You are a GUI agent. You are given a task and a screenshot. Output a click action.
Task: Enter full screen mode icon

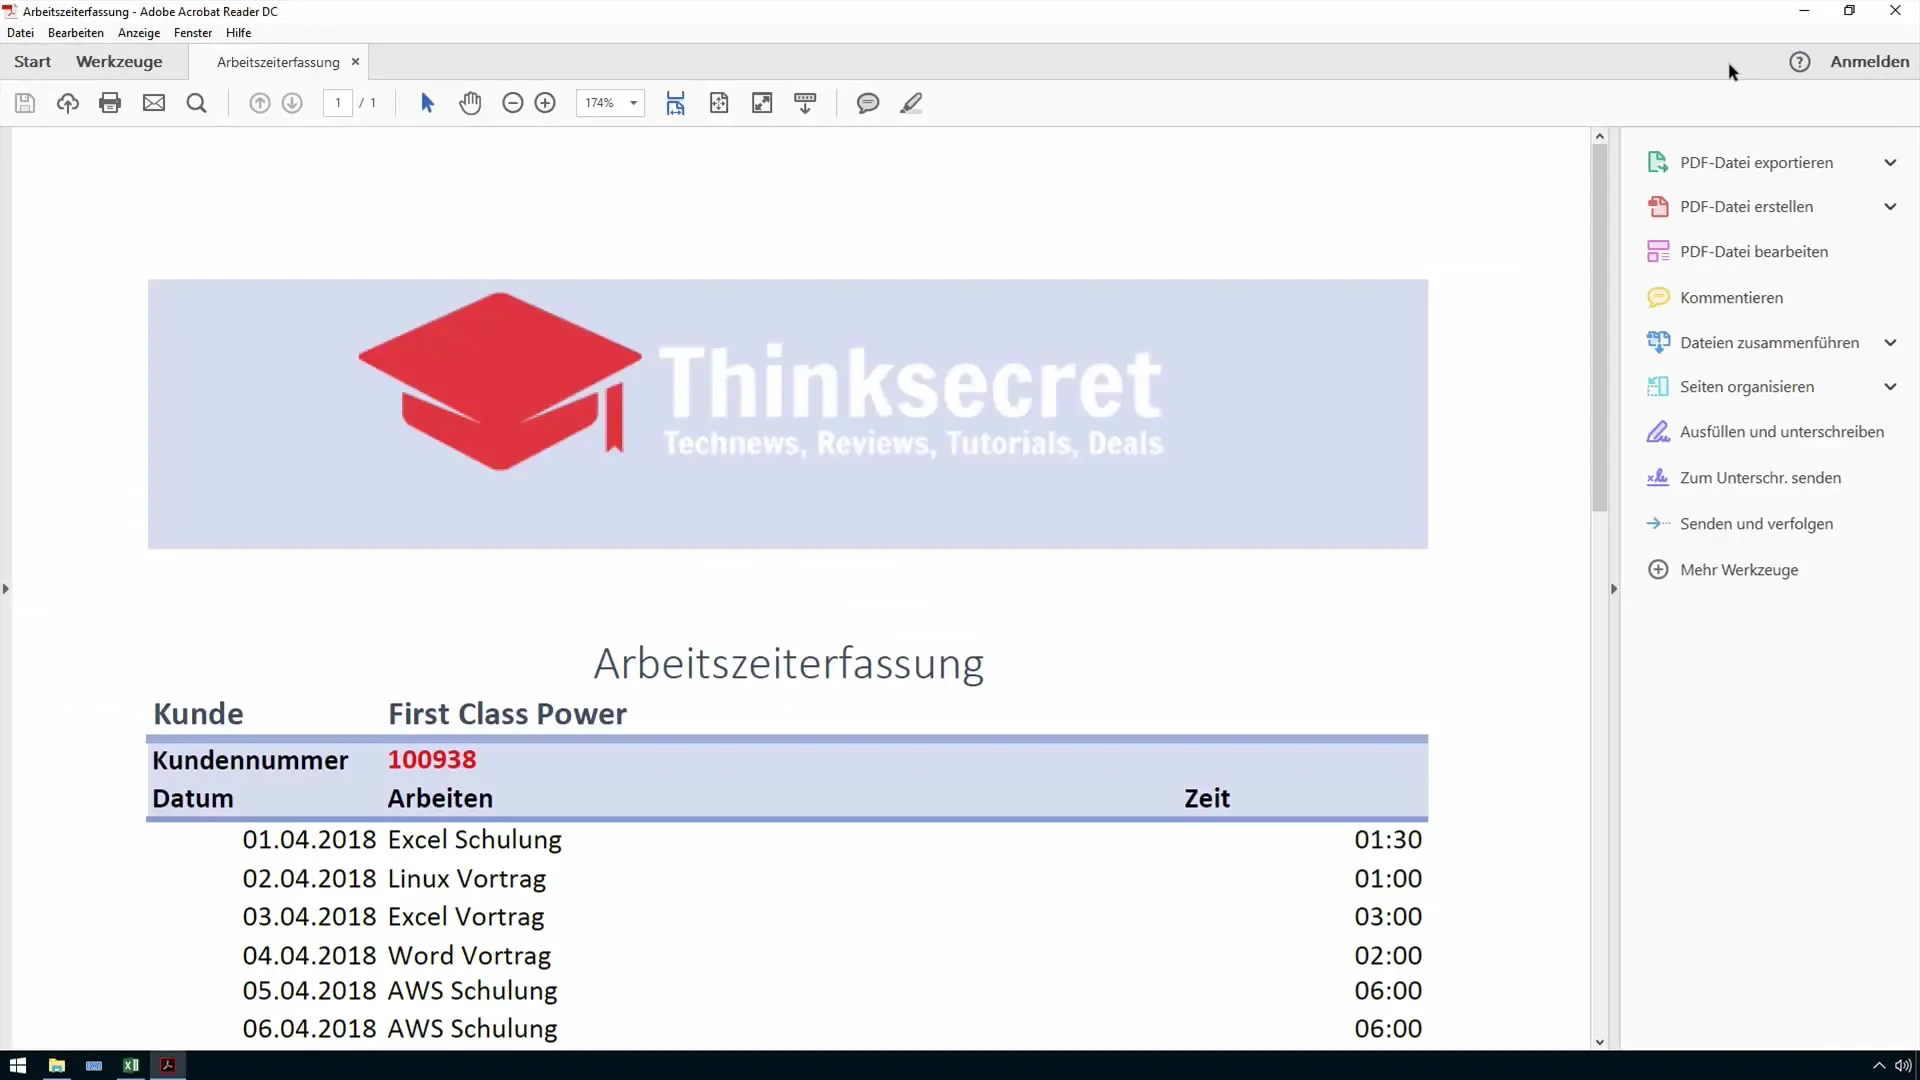point(762,103)
